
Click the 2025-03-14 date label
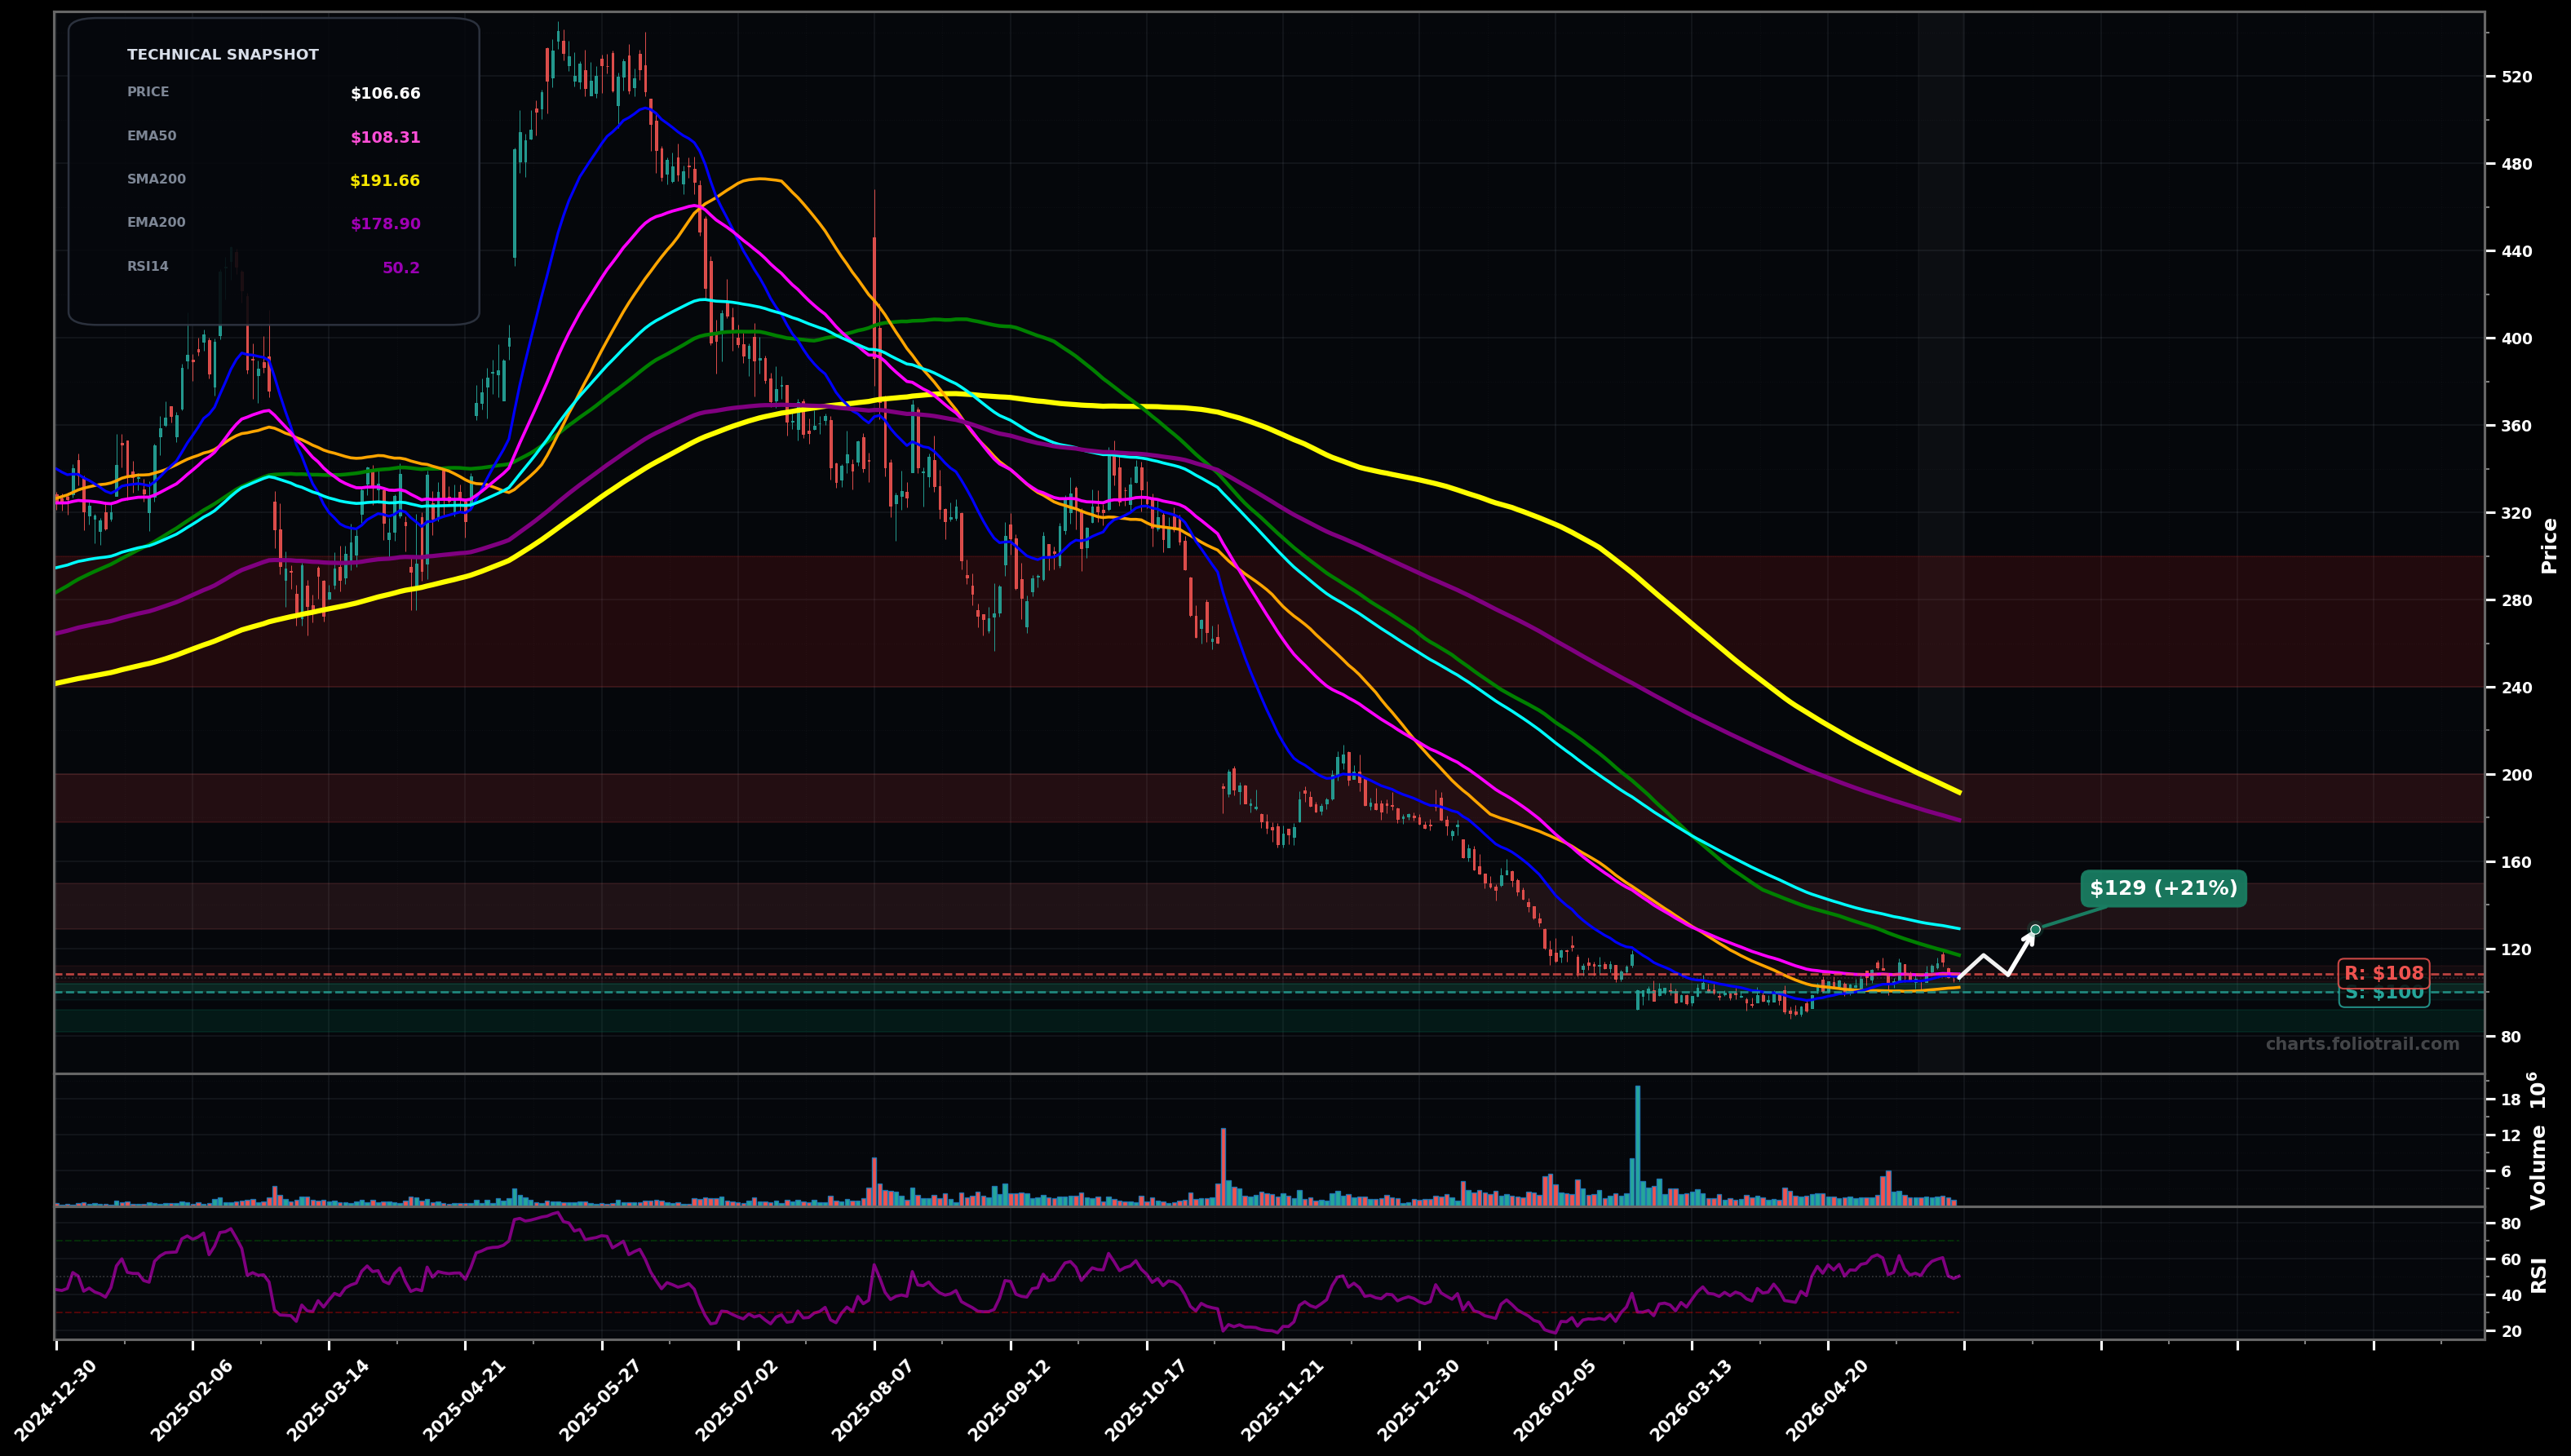click(x=327, y=1400)
